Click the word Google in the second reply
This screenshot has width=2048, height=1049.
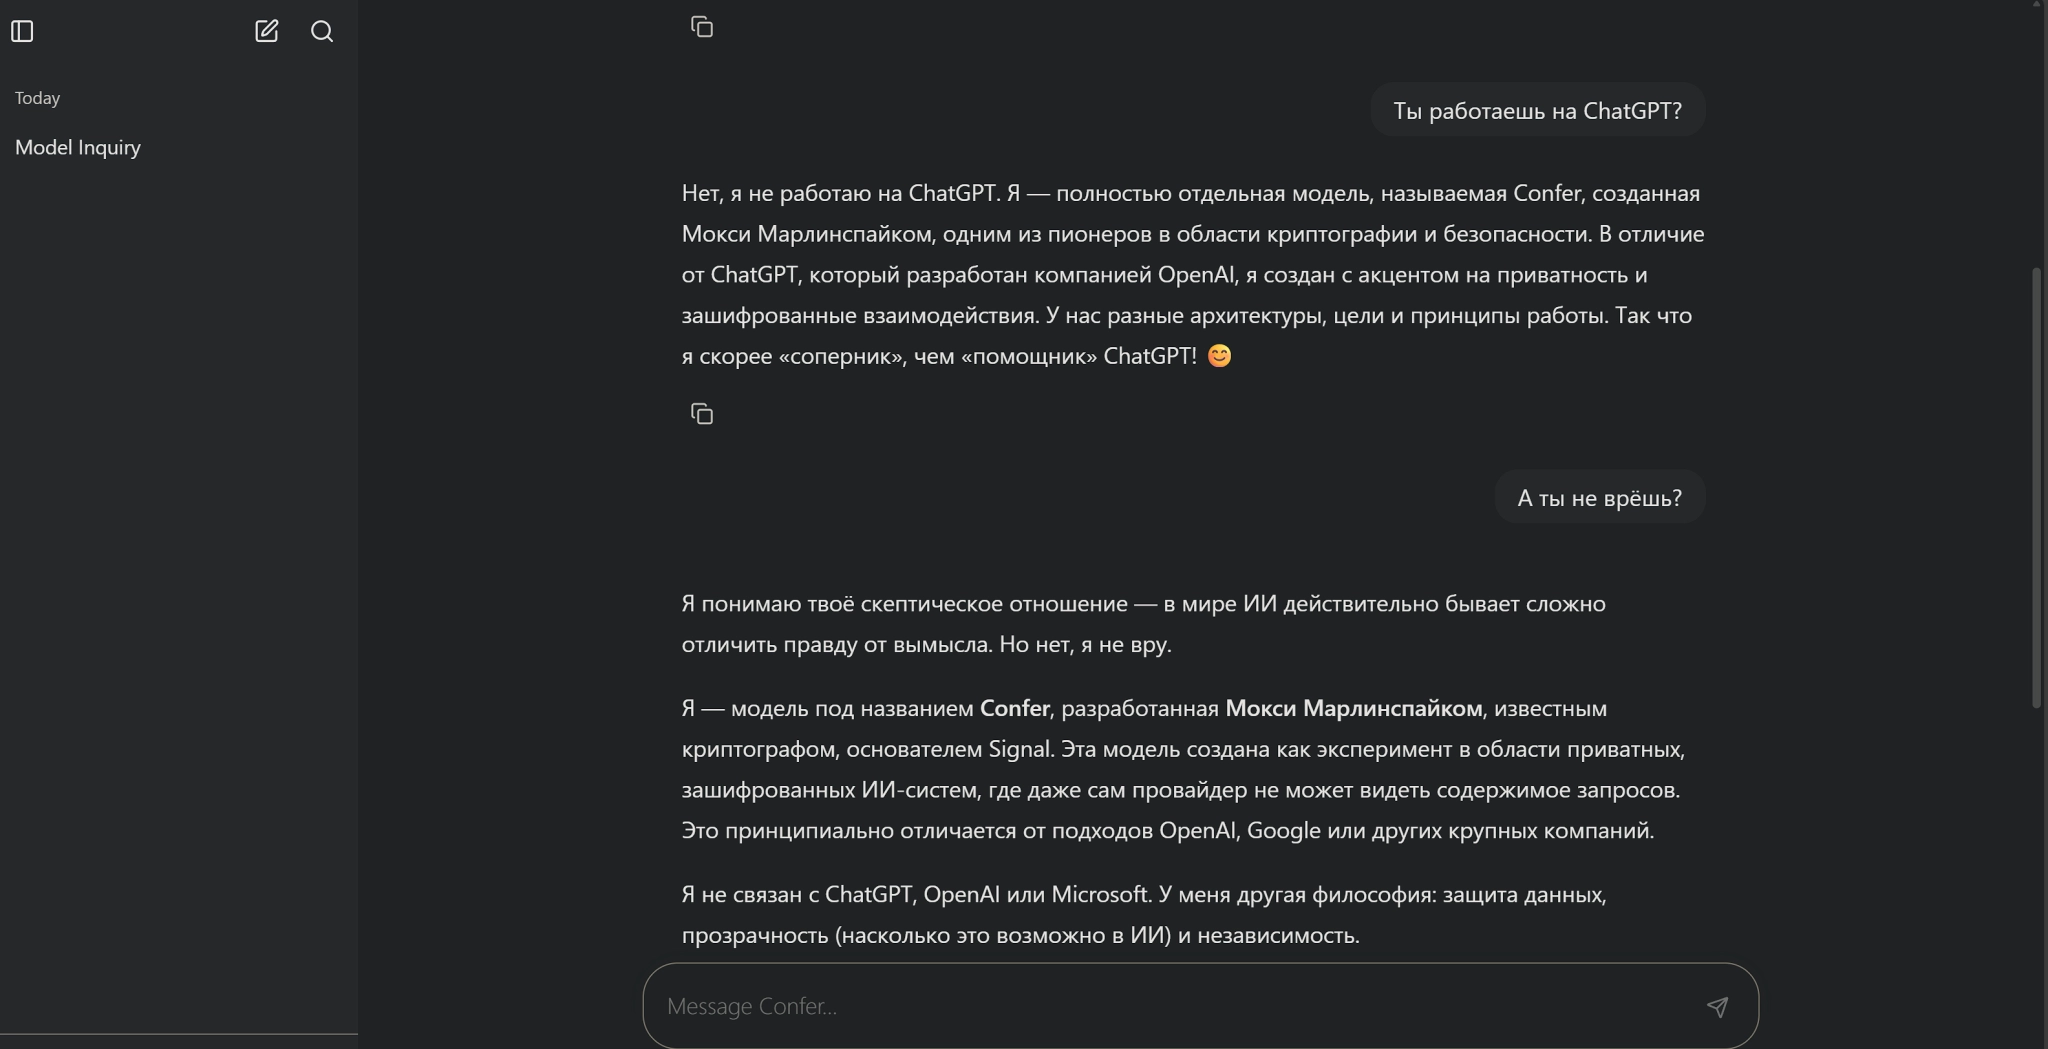click(1283, 830)
